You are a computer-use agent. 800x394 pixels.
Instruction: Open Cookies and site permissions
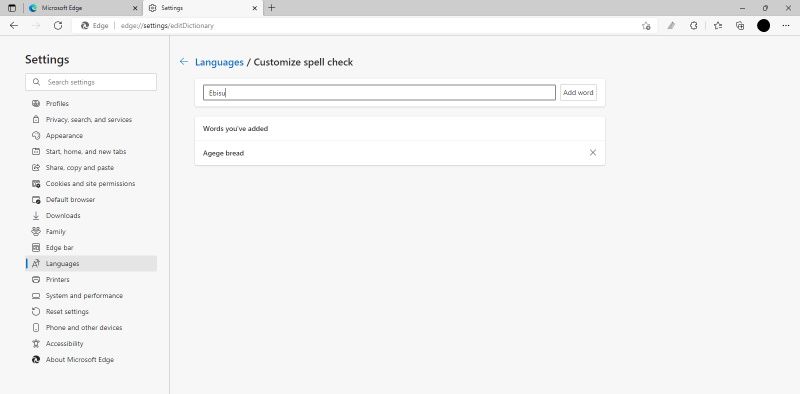91,184
